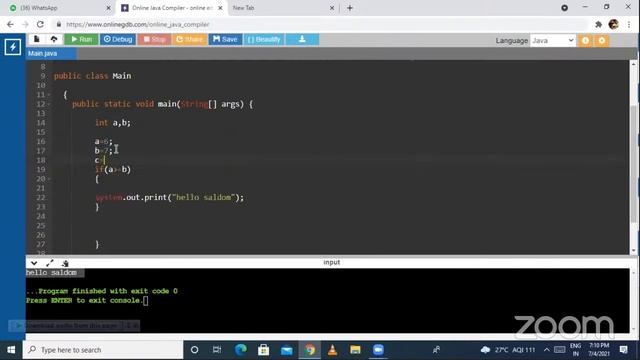Click the Stop button

[154, 39]
